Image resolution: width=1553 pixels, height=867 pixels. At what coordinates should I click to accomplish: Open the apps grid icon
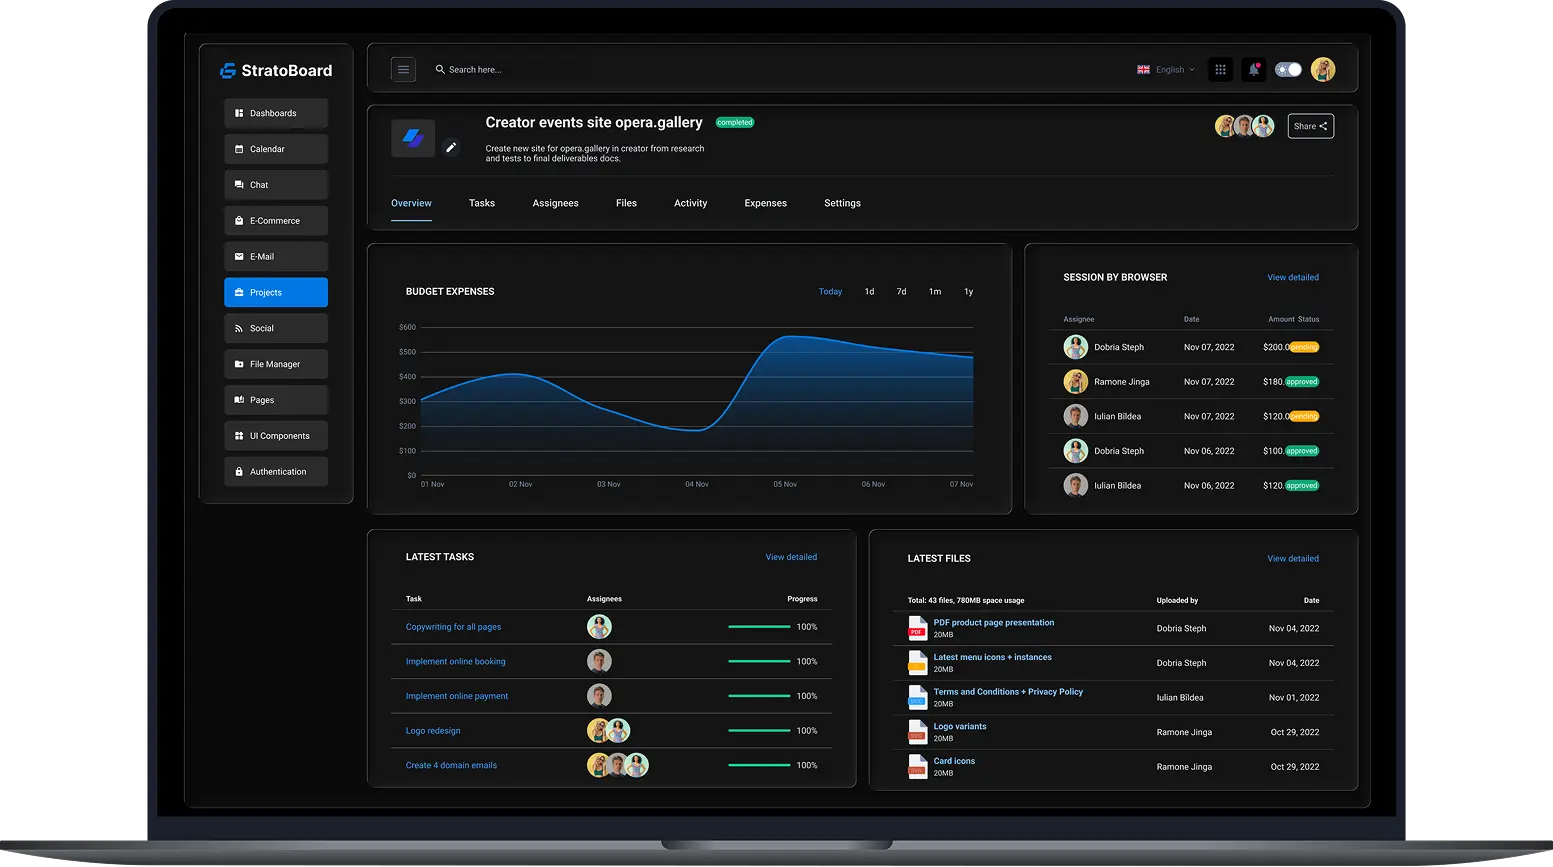click(1220, 70)
